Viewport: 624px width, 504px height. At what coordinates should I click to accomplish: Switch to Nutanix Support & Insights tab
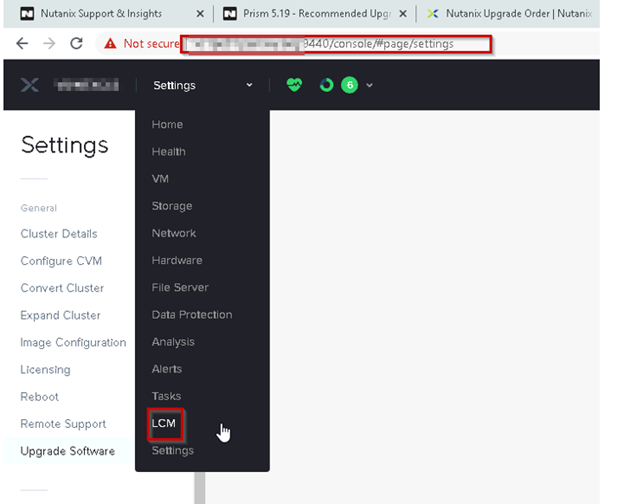(101, 14)
